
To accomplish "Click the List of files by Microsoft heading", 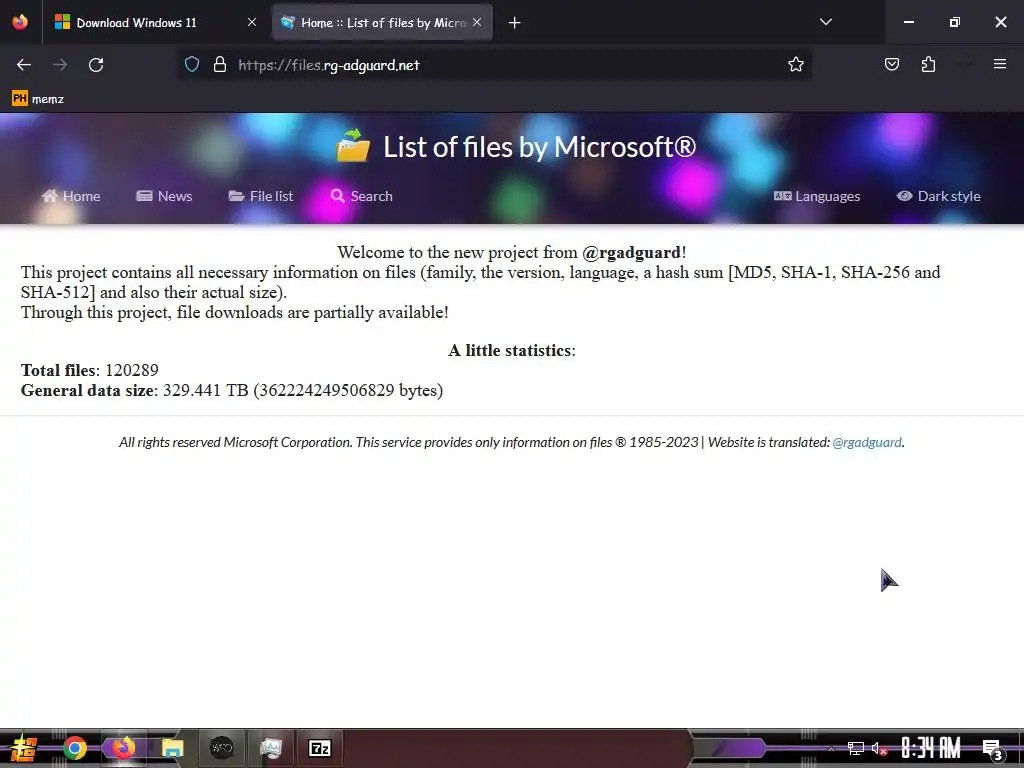I will pos(539,147).
